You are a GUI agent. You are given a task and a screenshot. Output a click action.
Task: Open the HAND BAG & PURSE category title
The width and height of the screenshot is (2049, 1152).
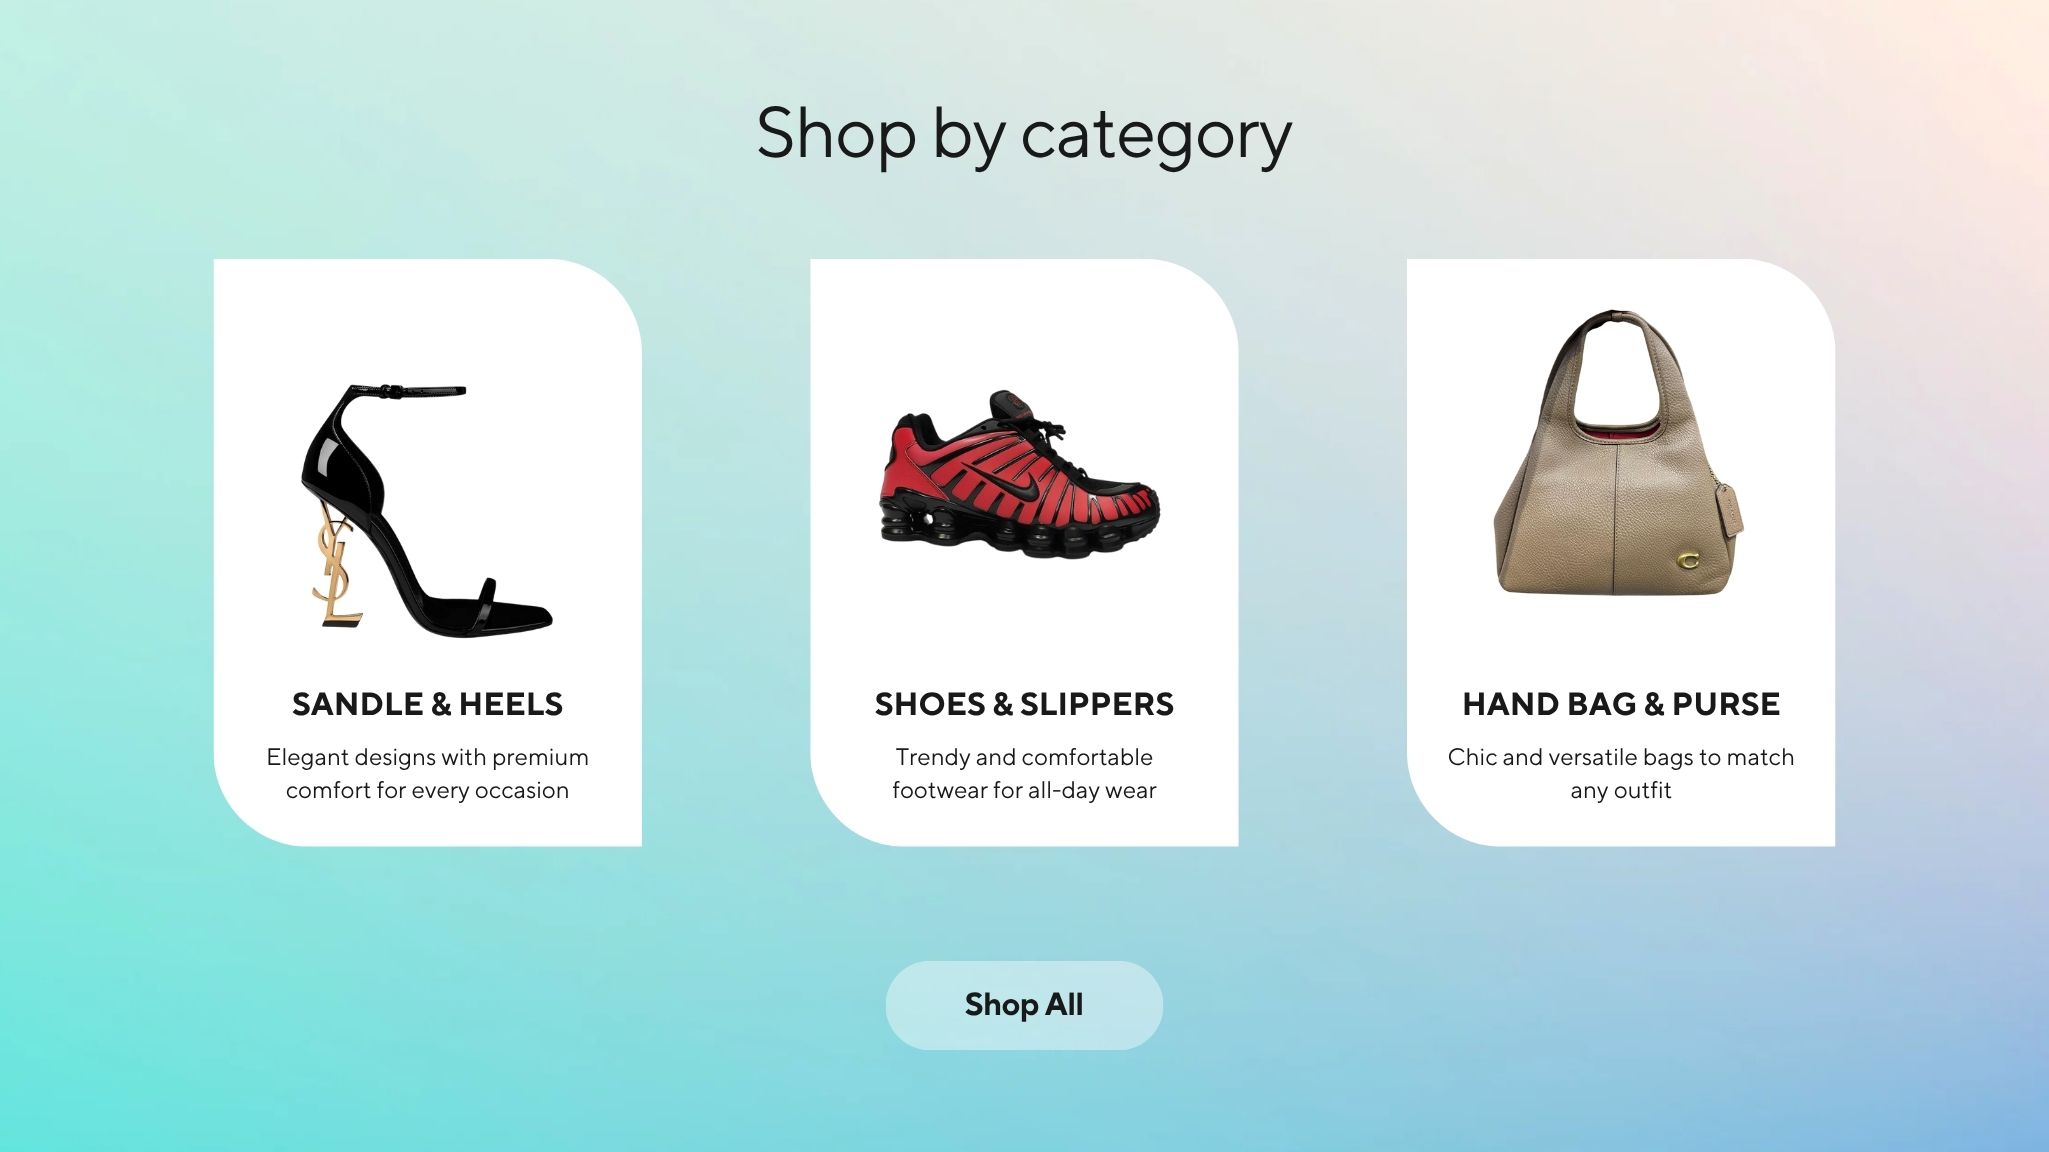[1621, 704]
